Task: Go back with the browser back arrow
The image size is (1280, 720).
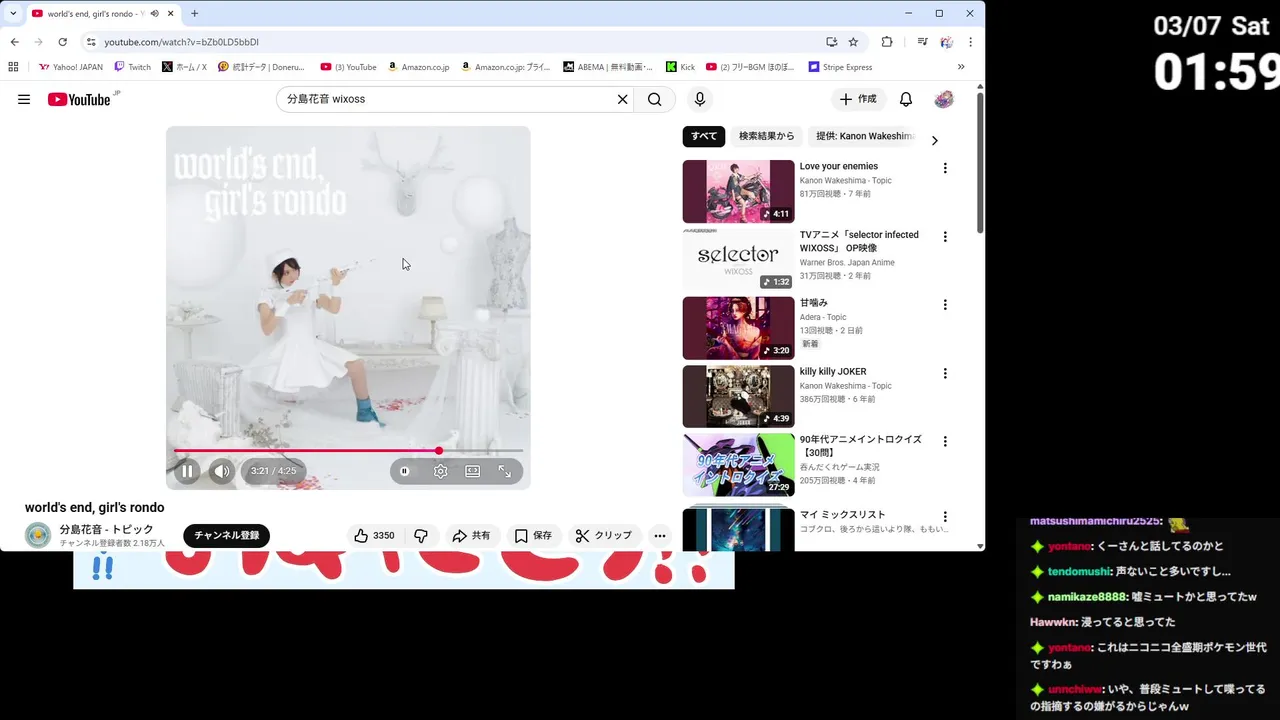Action: pos(14,42)
